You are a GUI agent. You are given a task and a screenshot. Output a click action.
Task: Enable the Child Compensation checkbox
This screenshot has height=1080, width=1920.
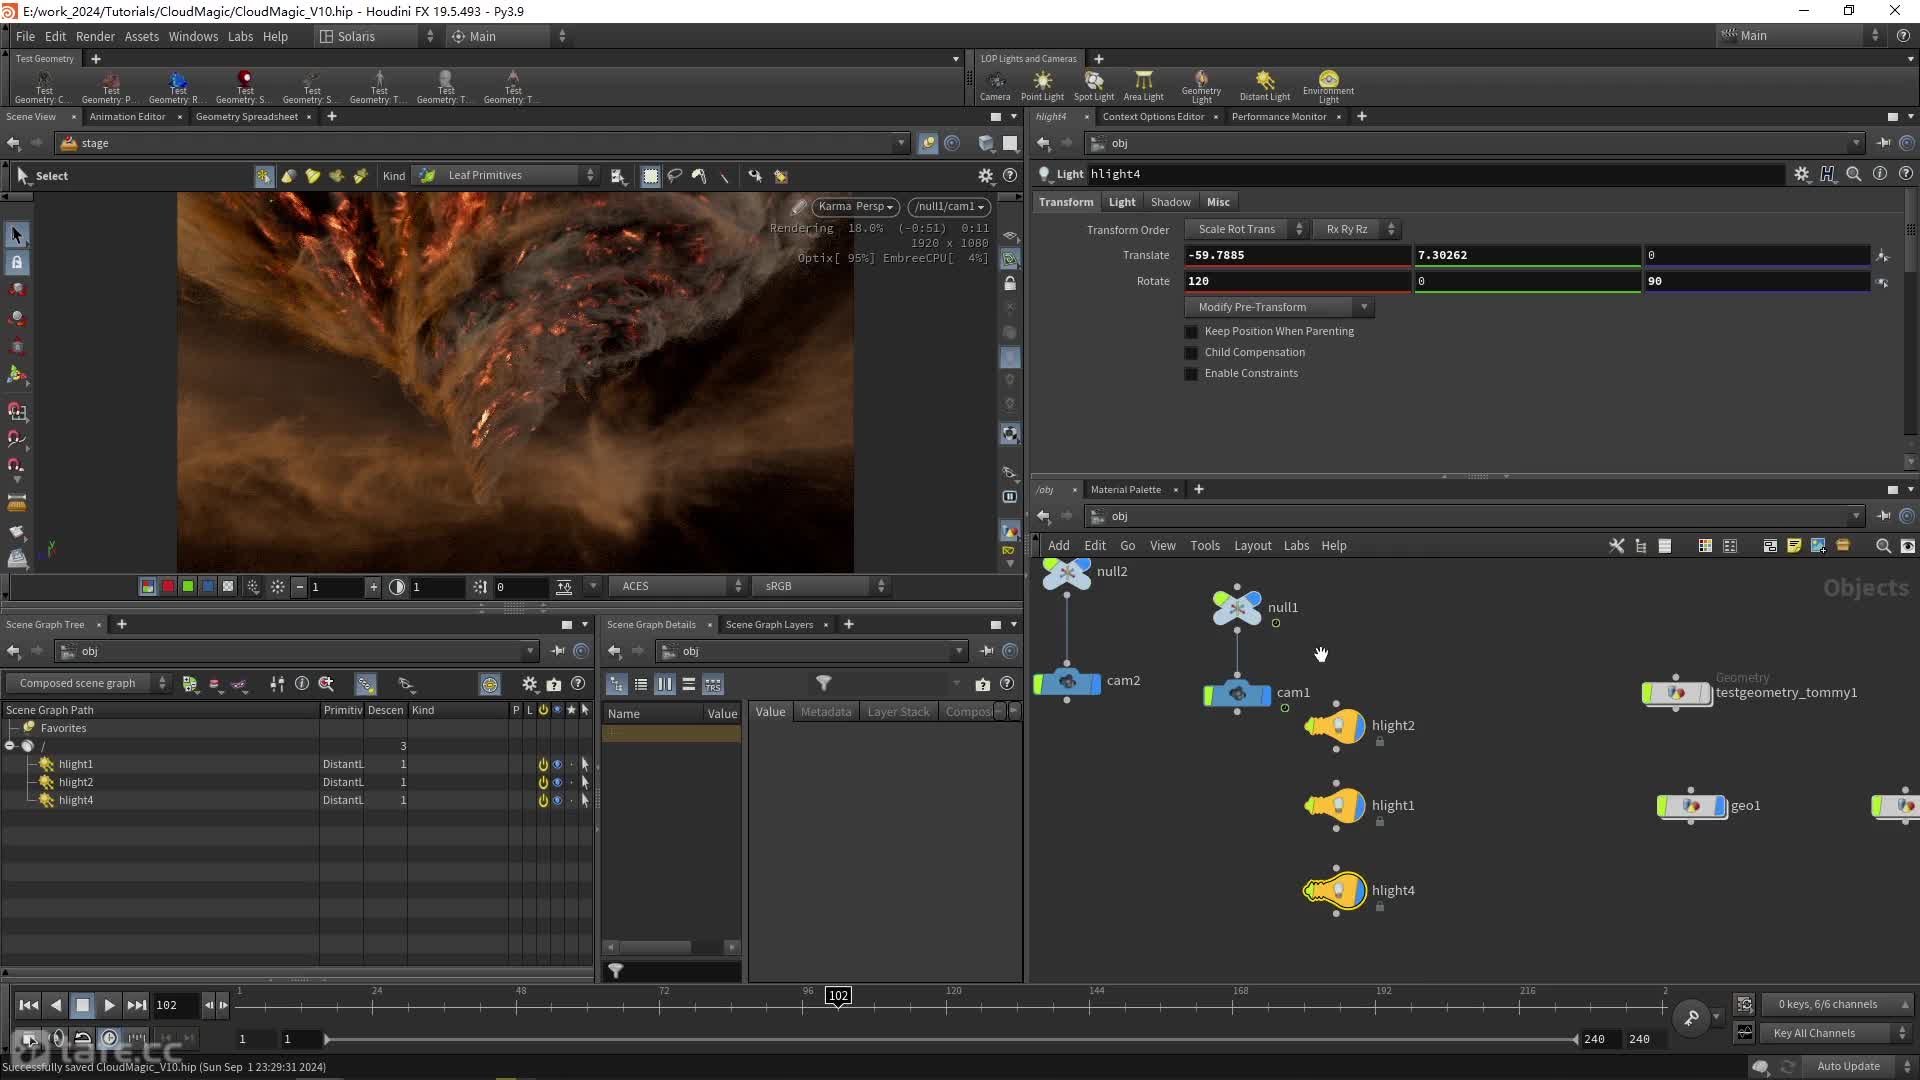[1191, 352]
